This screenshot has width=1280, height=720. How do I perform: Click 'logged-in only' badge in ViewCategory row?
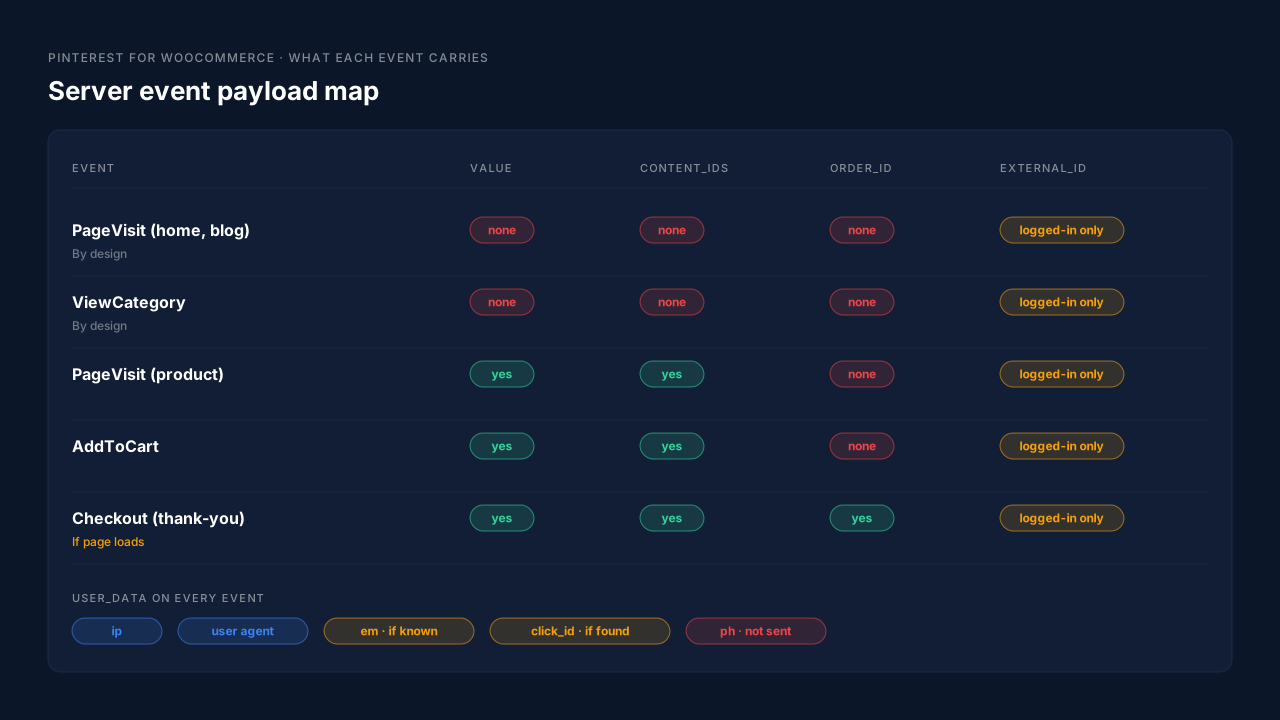pyautogui.click(x=1062, y=302)
